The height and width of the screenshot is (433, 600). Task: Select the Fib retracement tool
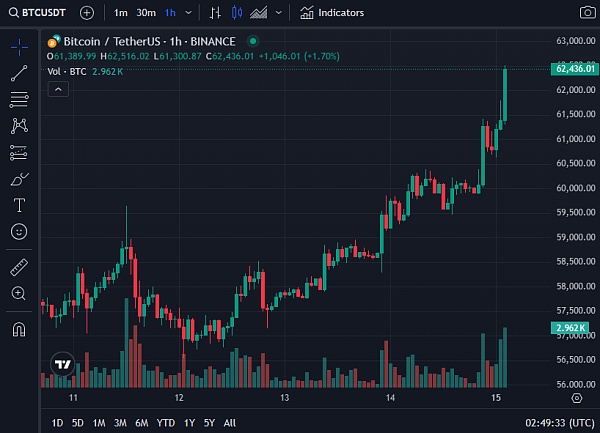19,99
